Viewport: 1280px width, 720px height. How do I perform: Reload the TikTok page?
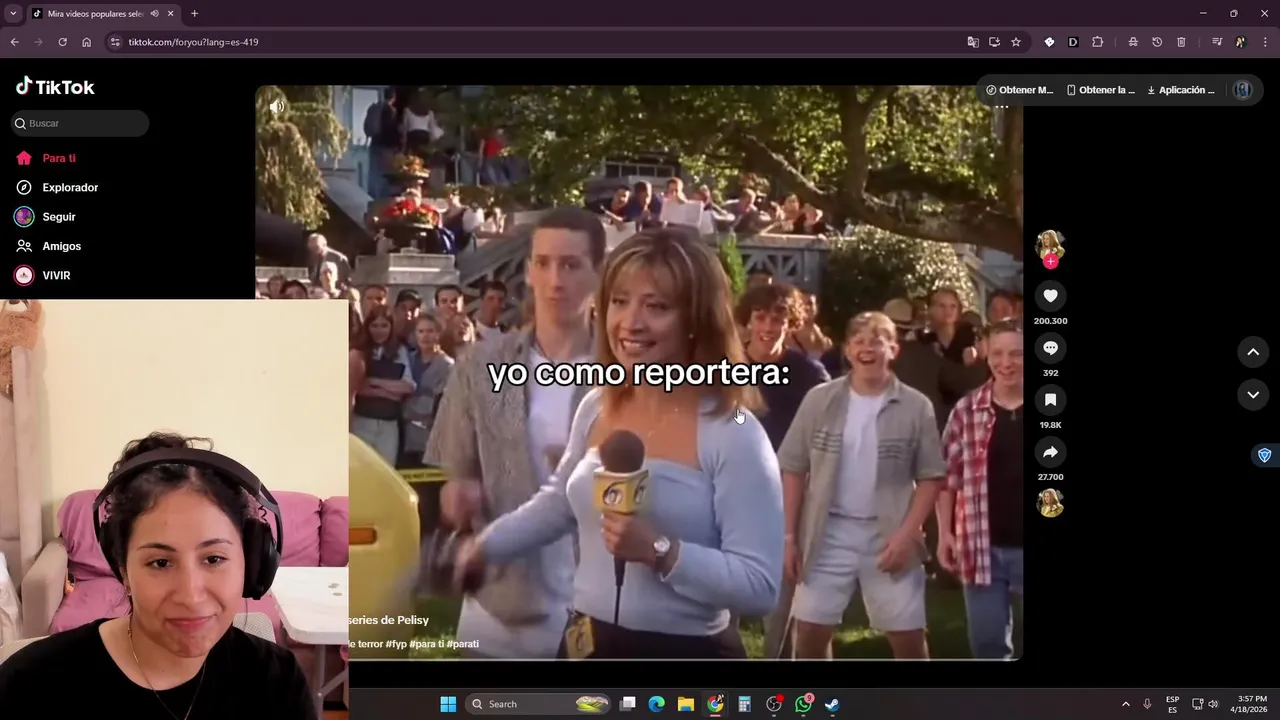(x=62, y=42)
